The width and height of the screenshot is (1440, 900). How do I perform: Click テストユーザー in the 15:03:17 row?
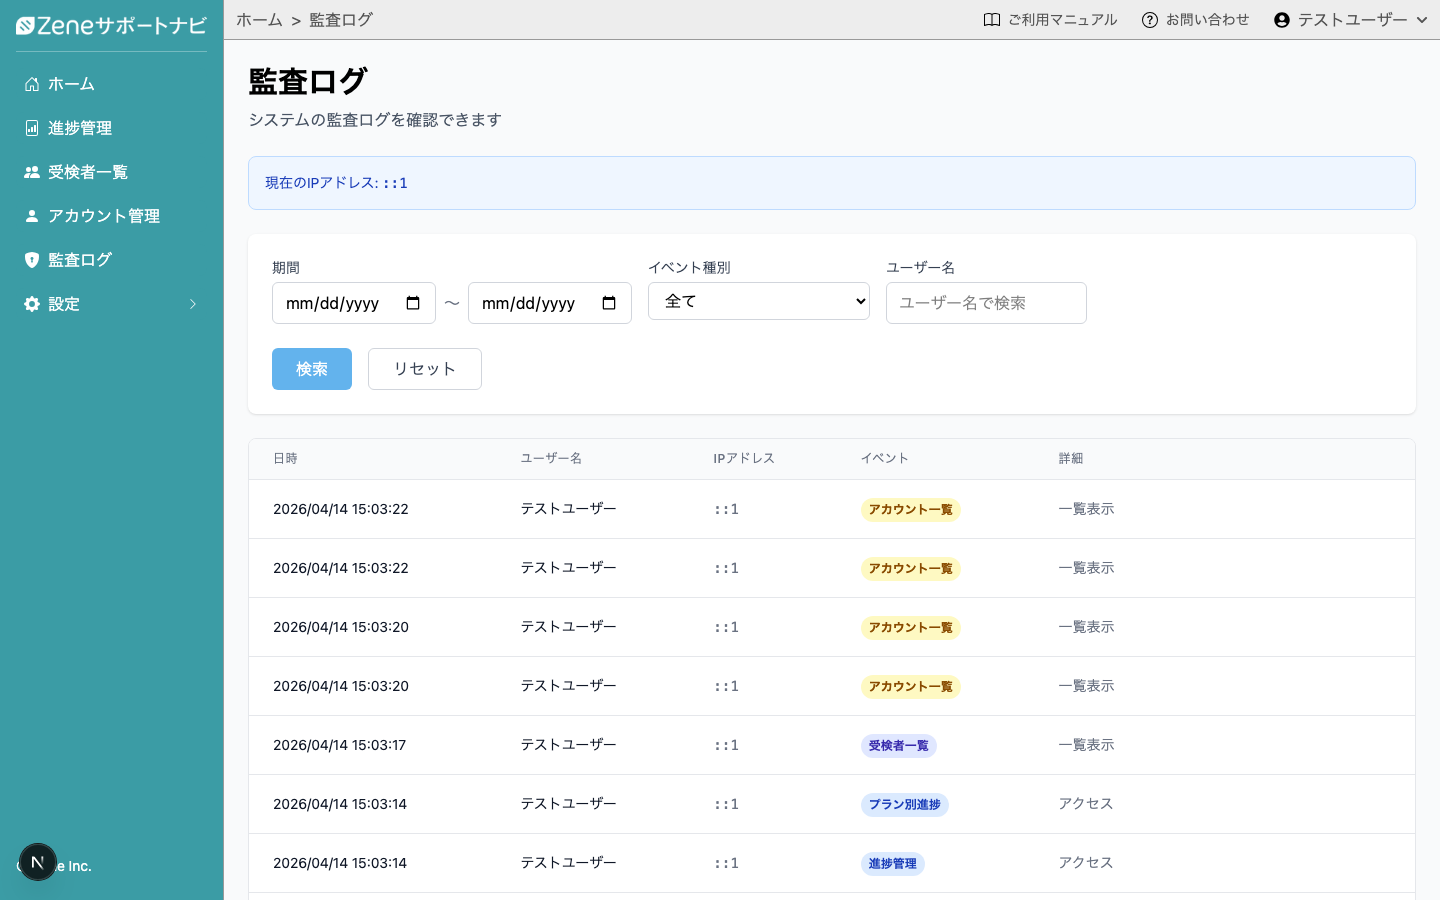pos(568,745)
